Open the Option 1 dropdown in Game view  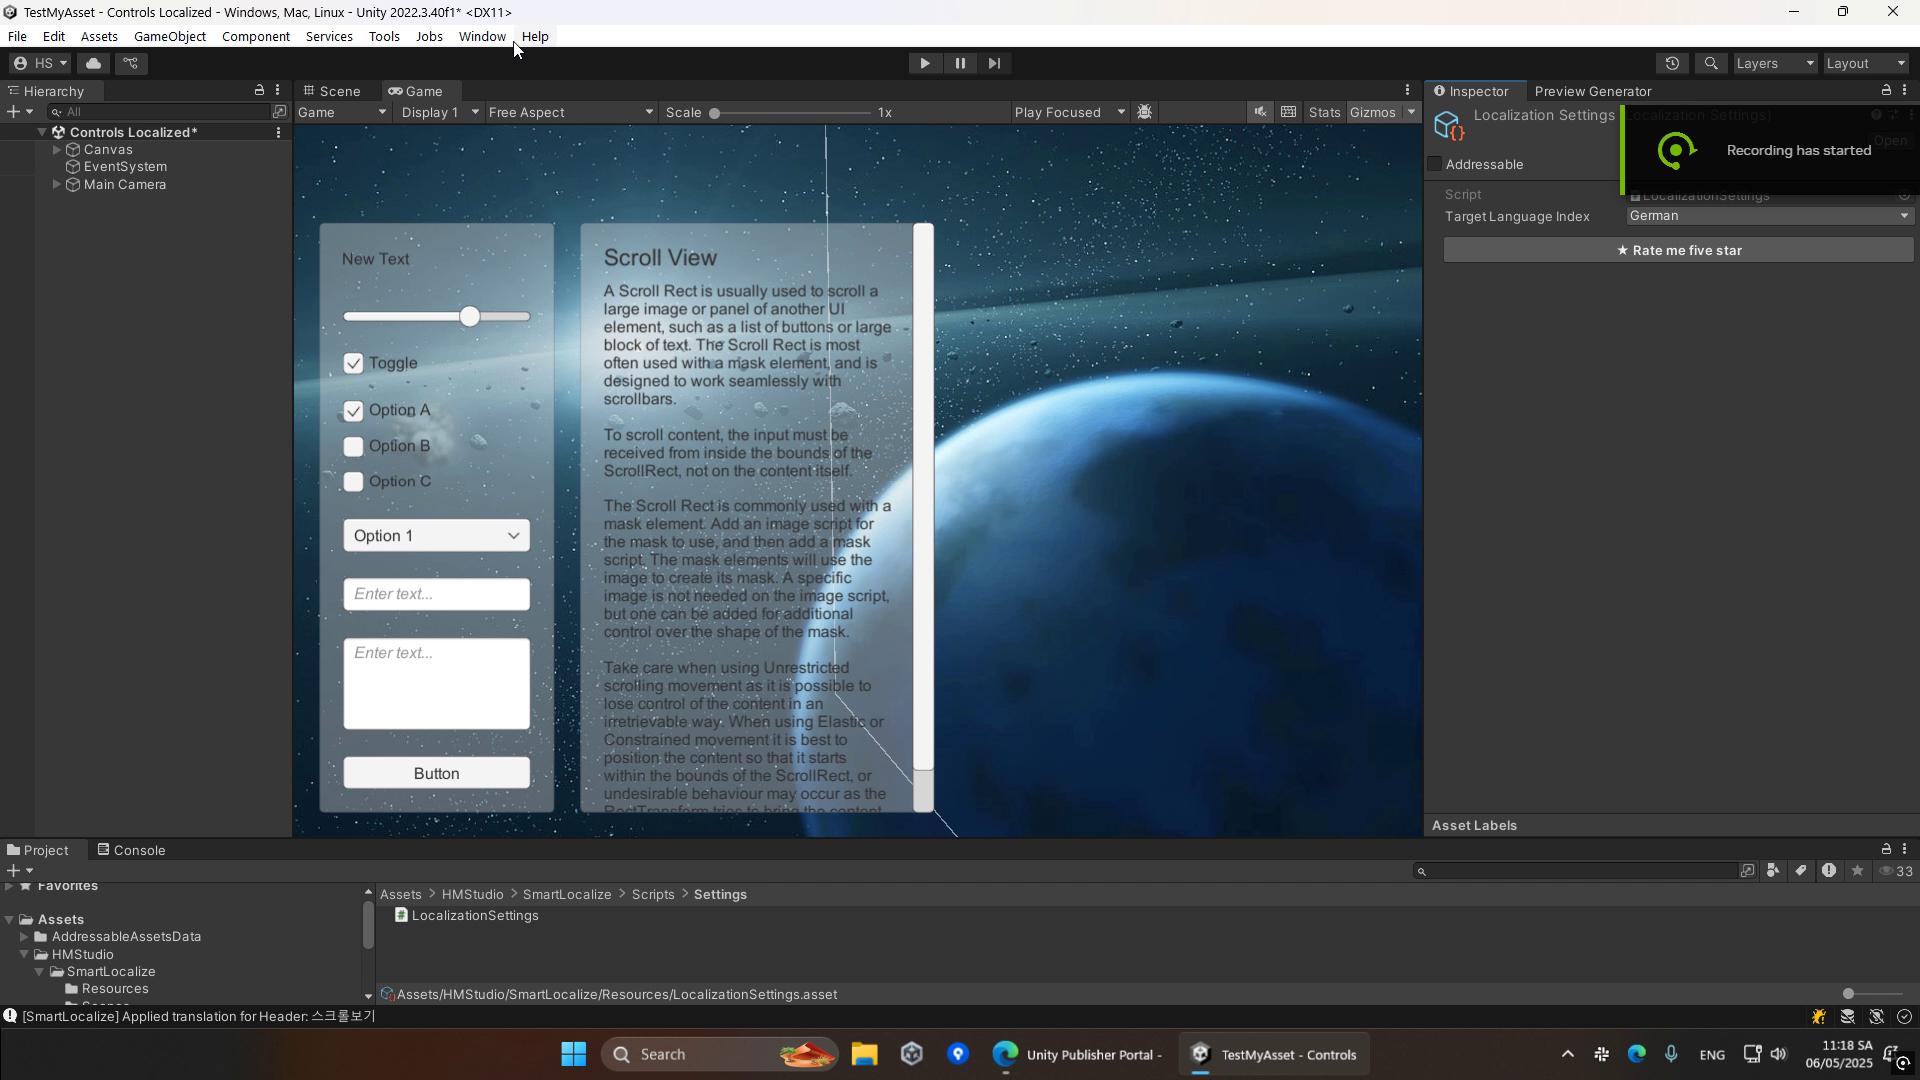(x=436, y=536)
